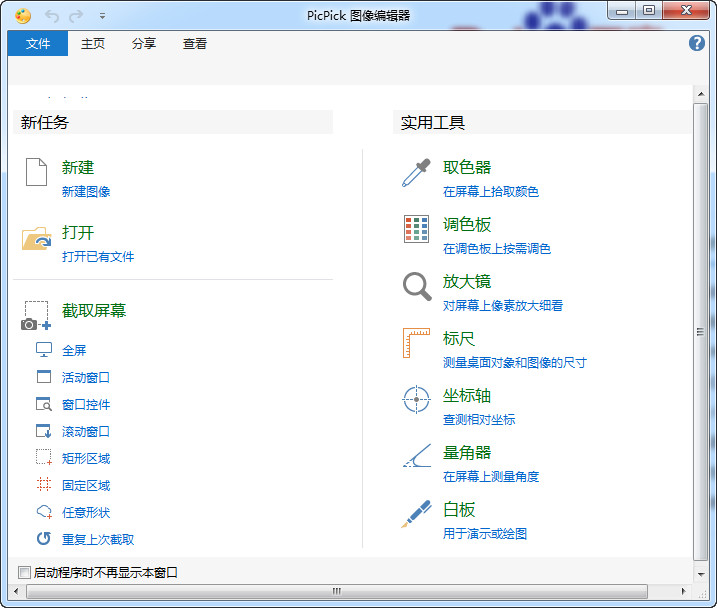This screenshot has height=608, width=717.
Task: Click the undo arrow in title bar
Action: pos(52,16)
